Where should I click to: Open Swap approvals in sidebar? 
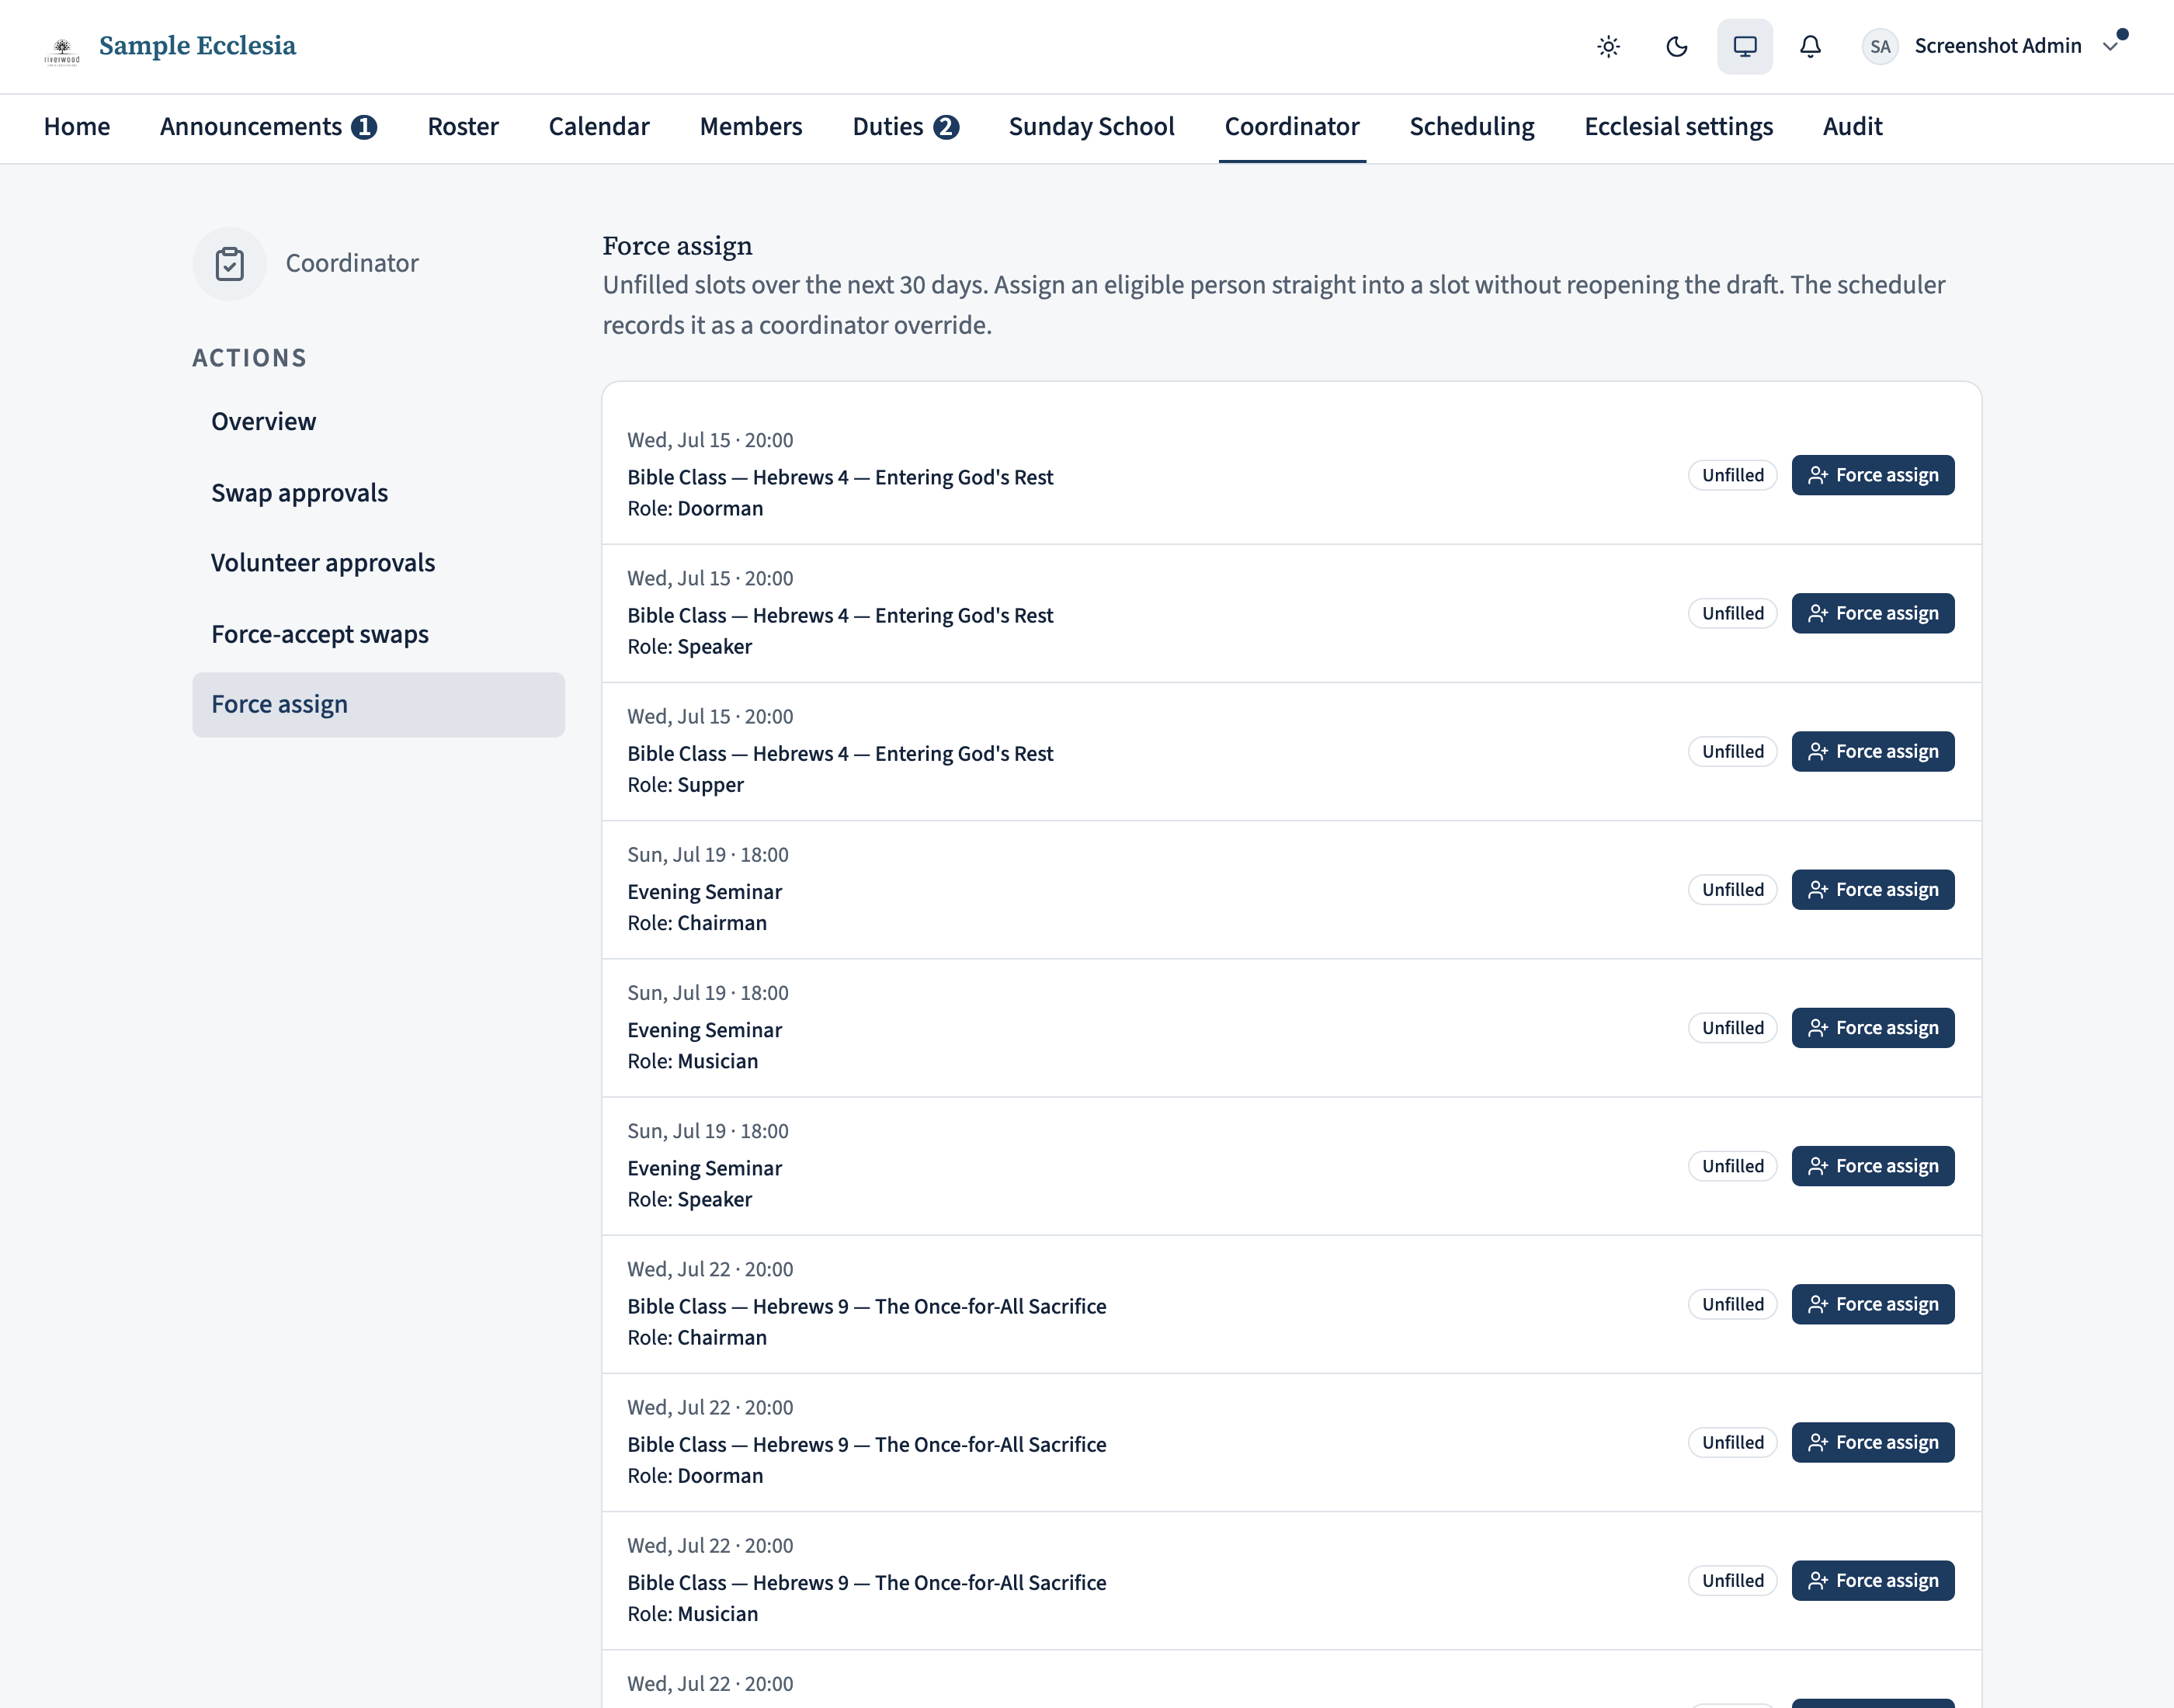[x=378, y=493]
